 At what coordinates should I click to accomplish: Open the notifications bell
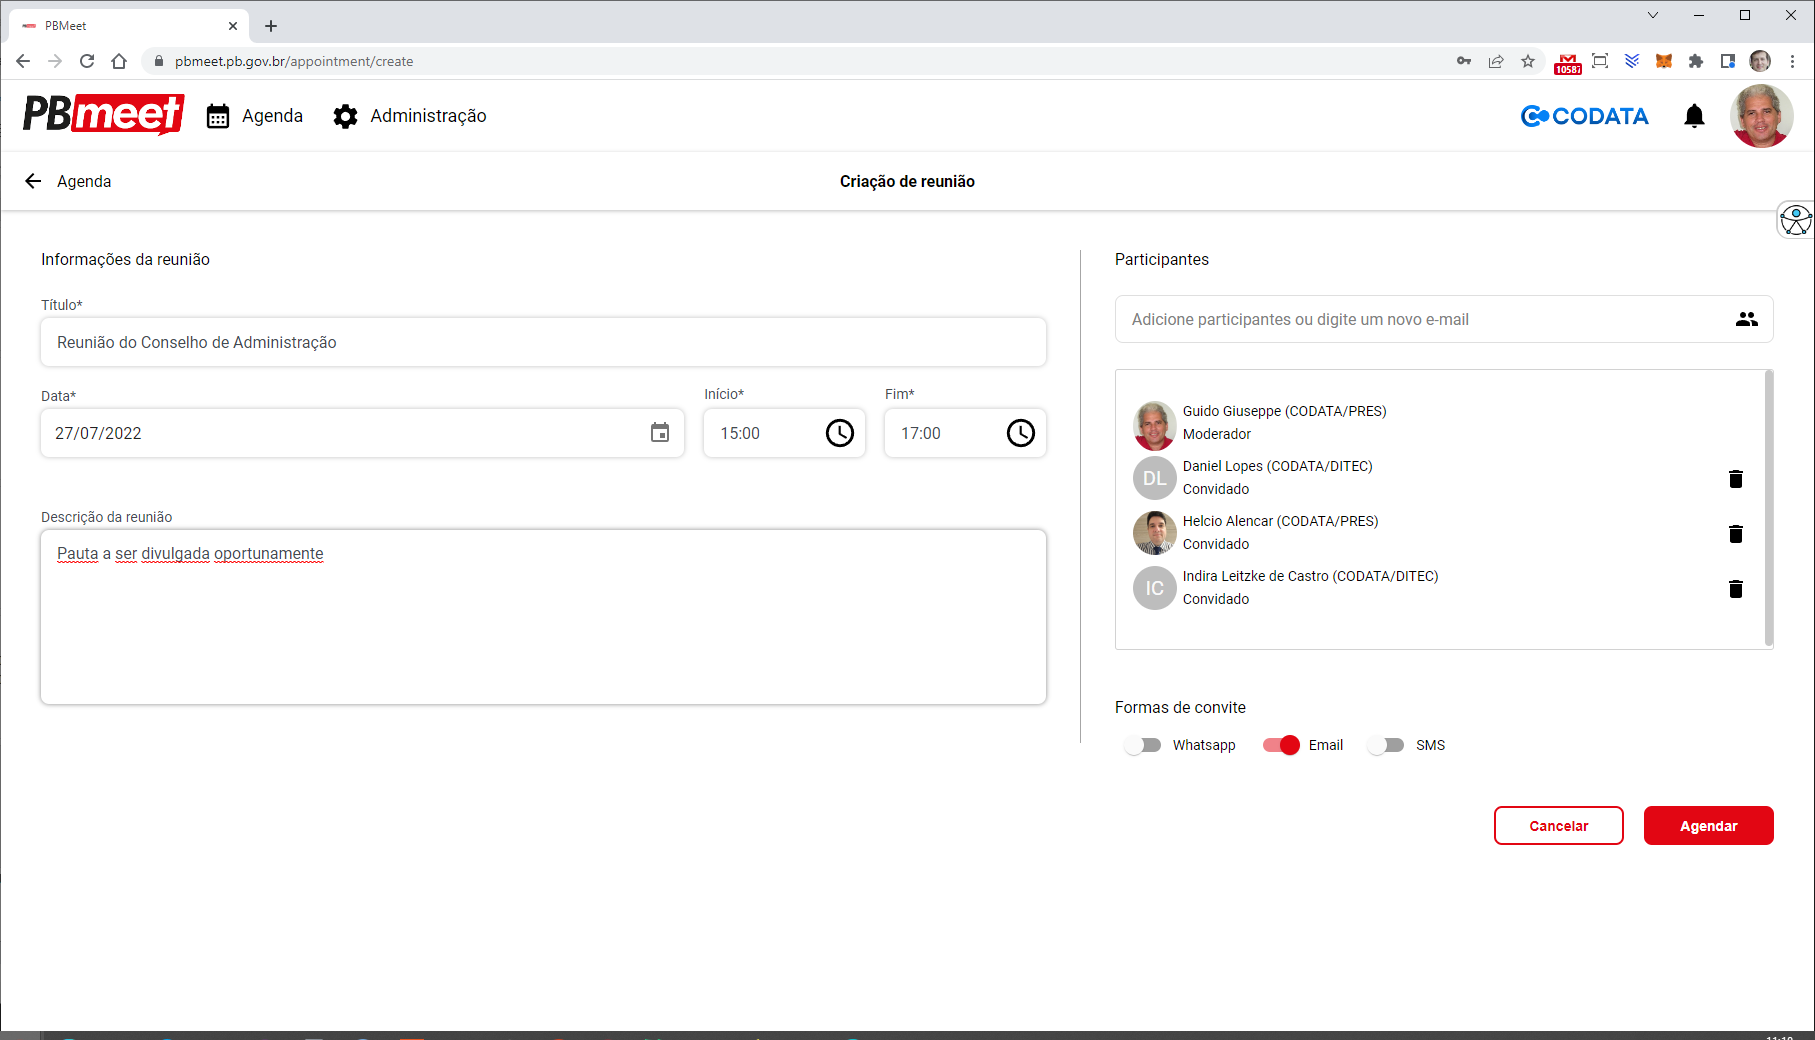[x=1694, y=116]
